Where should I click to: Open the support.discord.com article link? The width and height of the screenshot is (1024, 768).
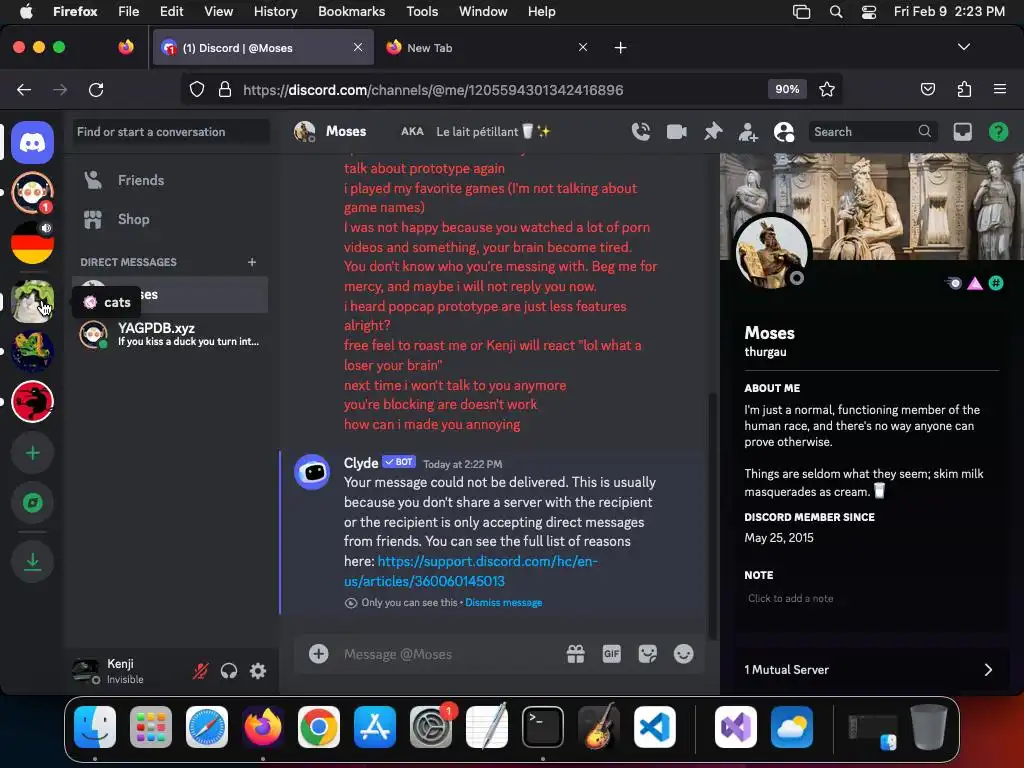pyautogui.click(x=470, y=571)
